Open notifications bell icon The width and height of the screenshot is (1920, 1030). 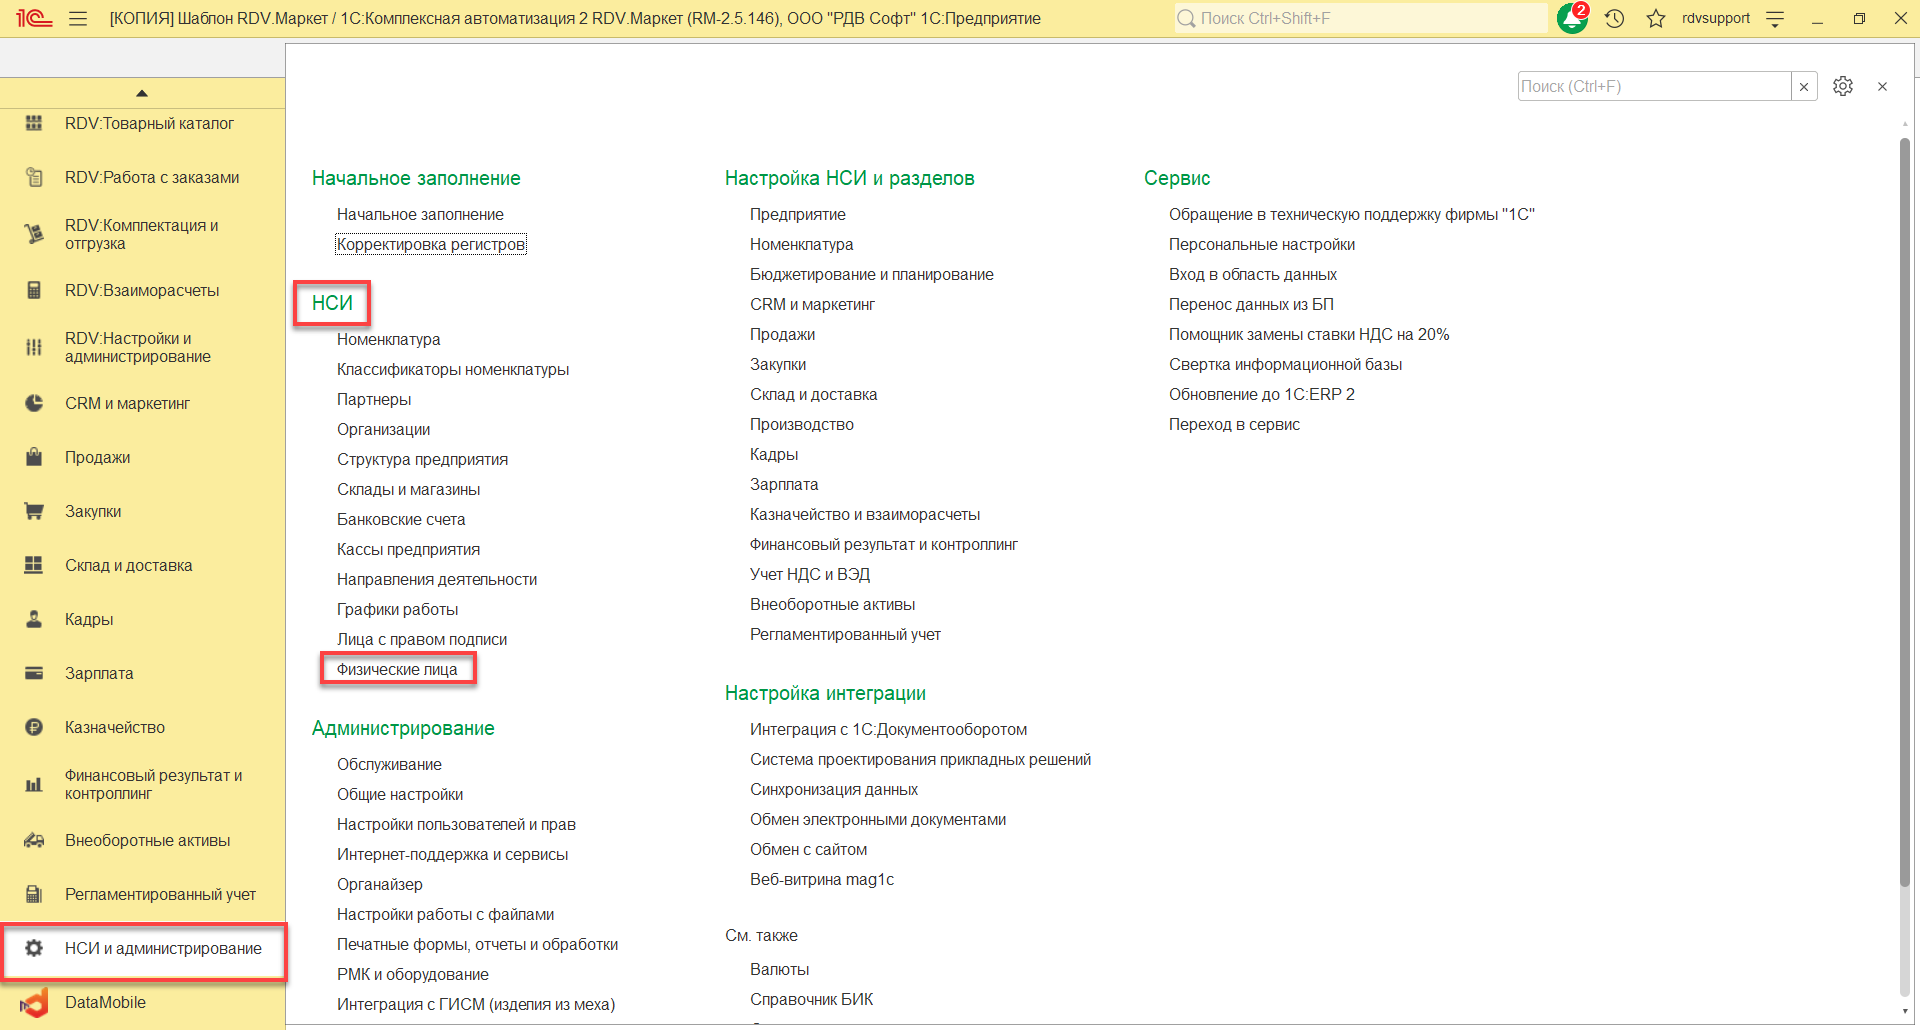click(x=1573, y=18)
